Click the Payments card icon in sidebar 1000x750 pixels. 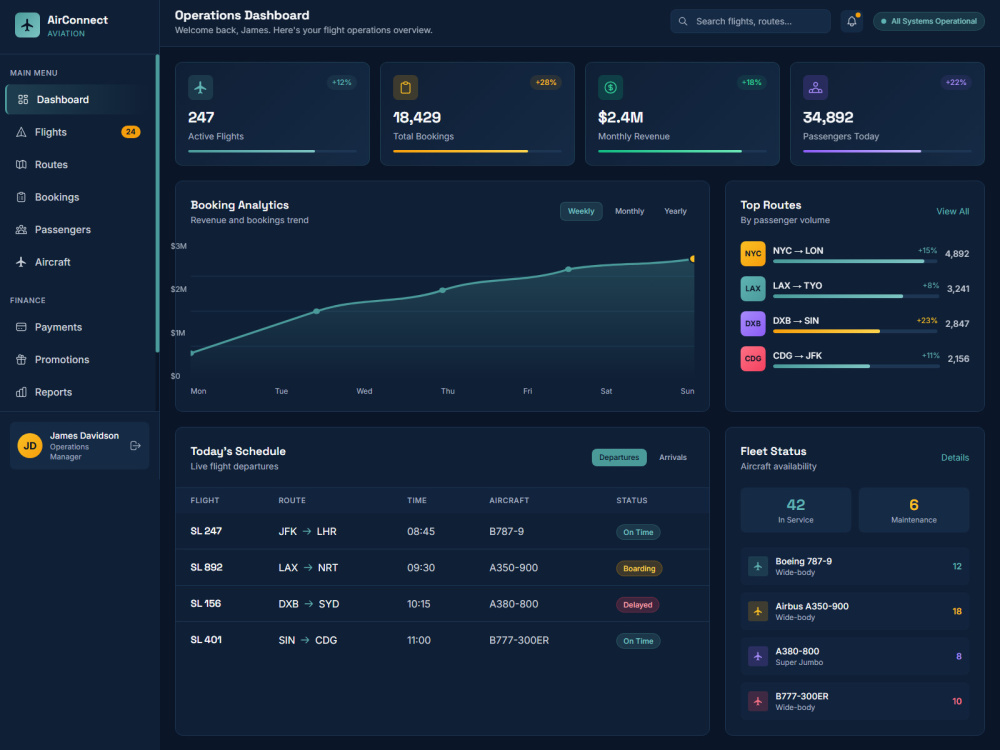point(21,327)
